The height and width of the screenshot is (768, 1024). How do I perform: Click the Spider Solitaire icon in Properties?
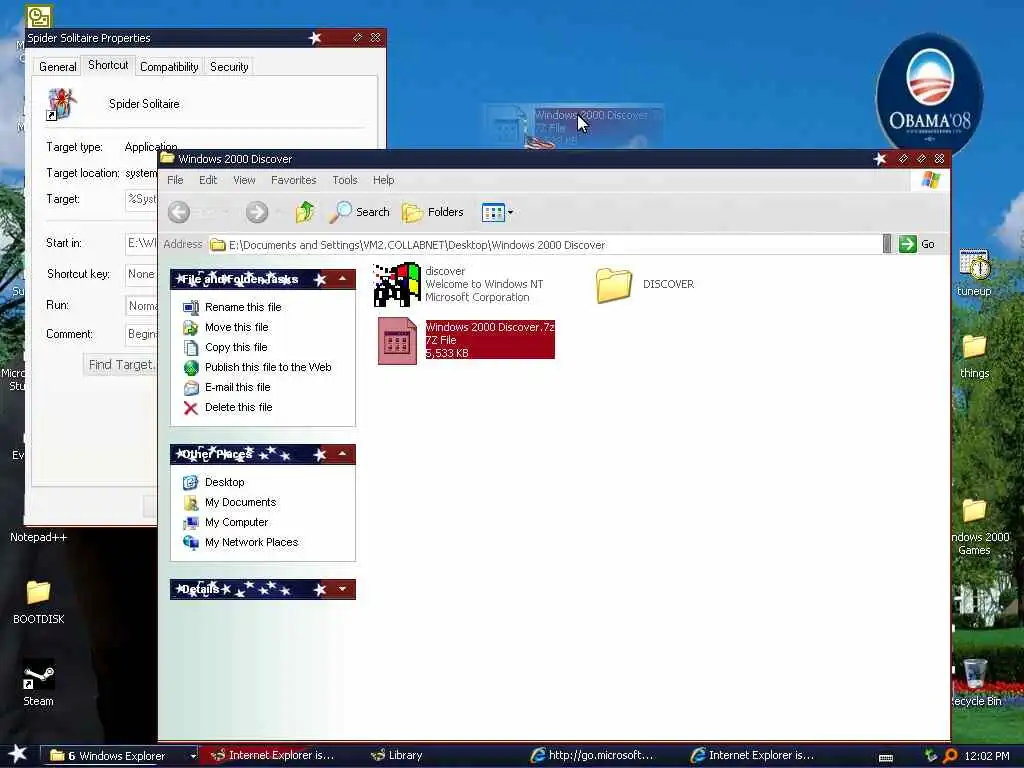61,104
